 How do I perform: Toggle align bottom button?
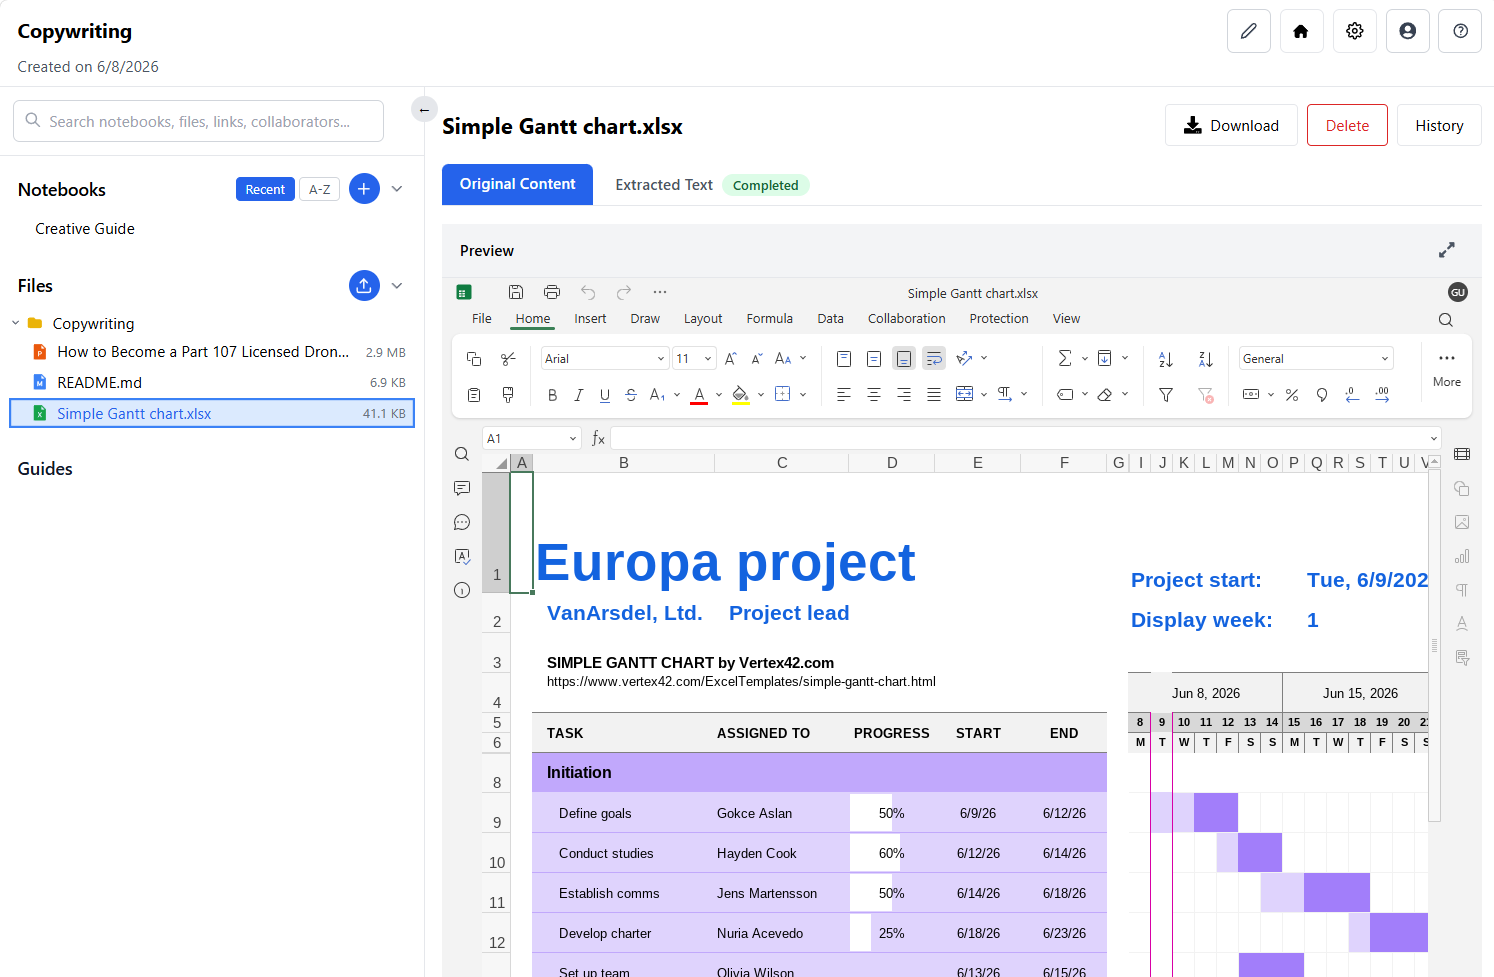coord(904,358)
